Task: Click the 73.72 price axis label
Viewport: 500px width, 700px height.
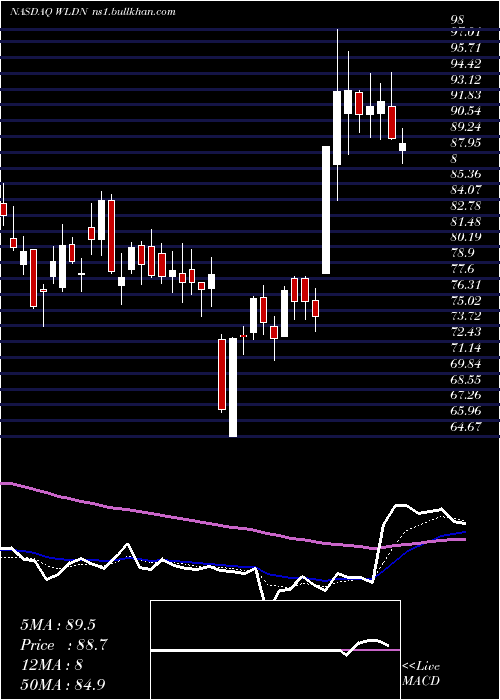Action: (466, 316)
